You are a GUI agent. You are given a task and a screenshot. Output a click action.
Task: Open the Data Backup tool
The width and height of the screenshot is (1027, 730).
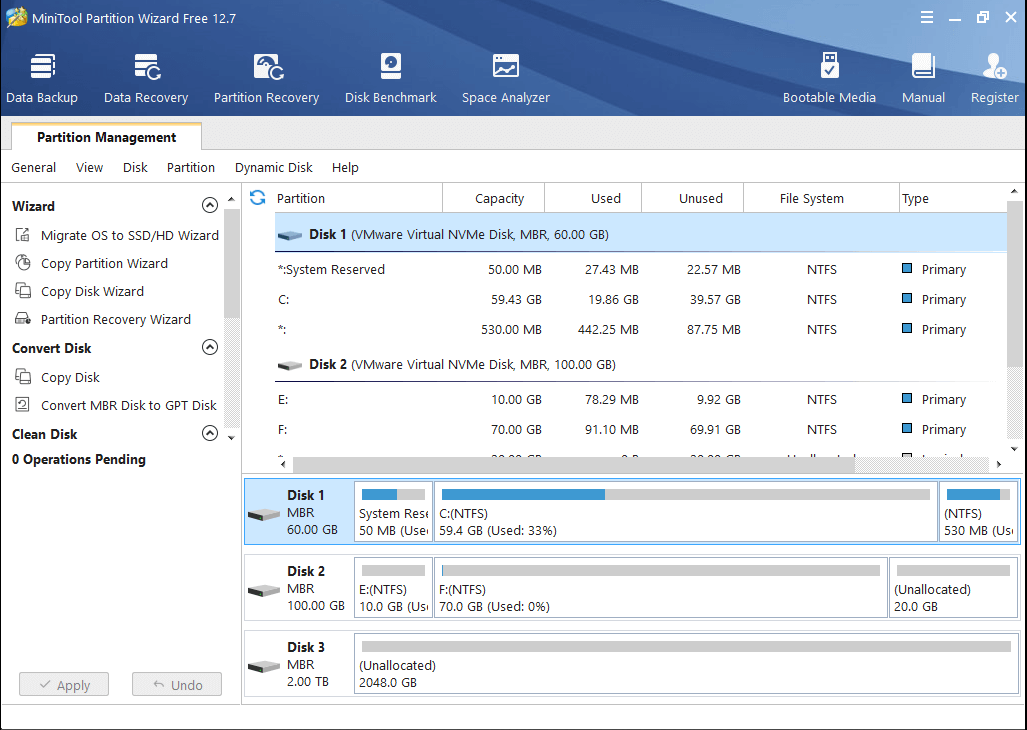41,78
